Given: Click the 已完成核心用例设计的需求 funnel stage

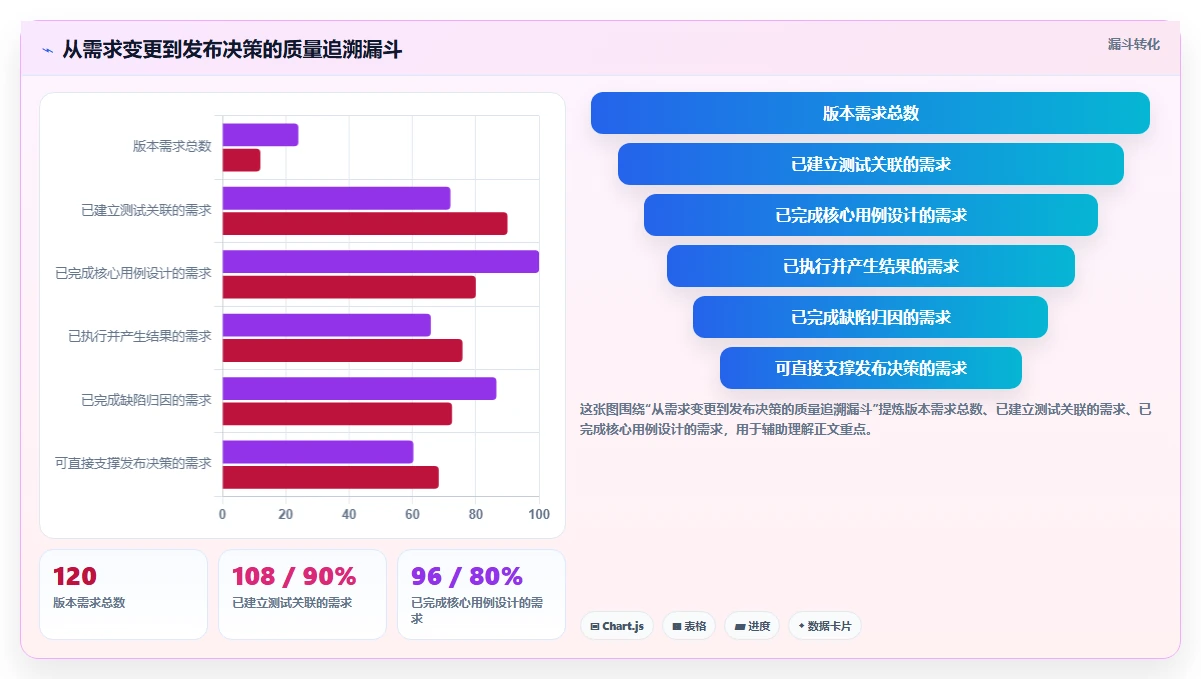Looking at the screenshot, I should coord(870,215).
